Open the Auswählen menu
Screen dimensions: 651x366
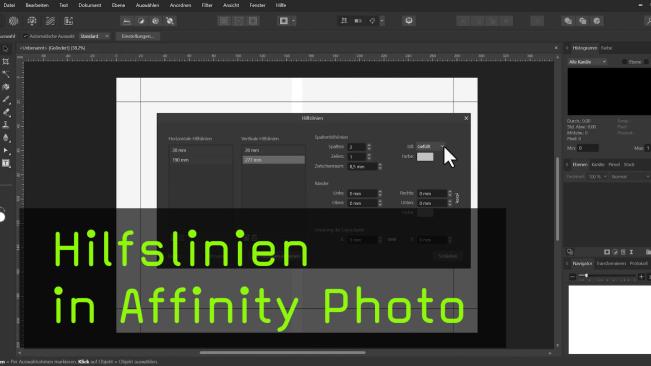pyautogui.click(x=147, y=5)
